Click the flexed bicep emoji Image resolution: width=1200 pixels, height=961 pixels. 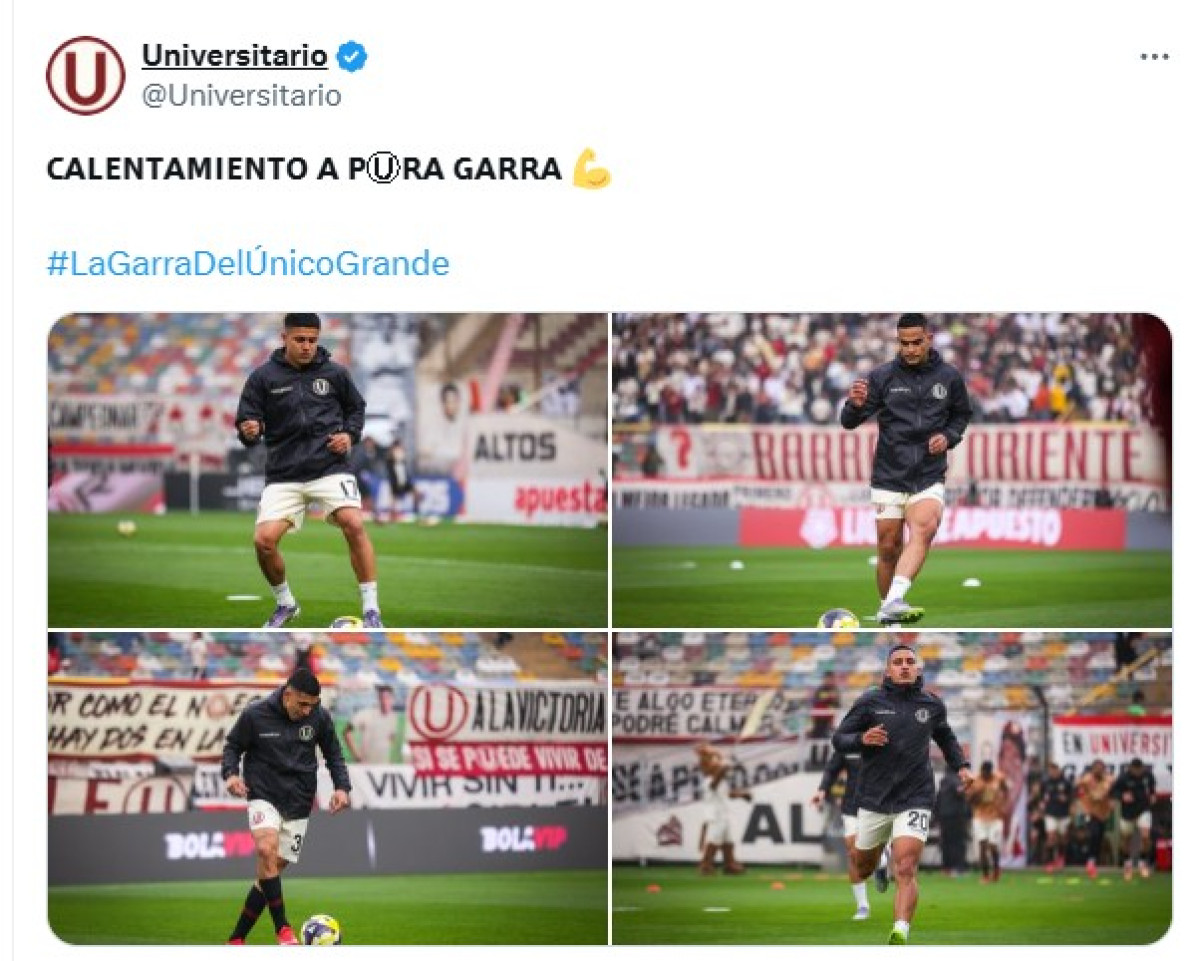591,169
